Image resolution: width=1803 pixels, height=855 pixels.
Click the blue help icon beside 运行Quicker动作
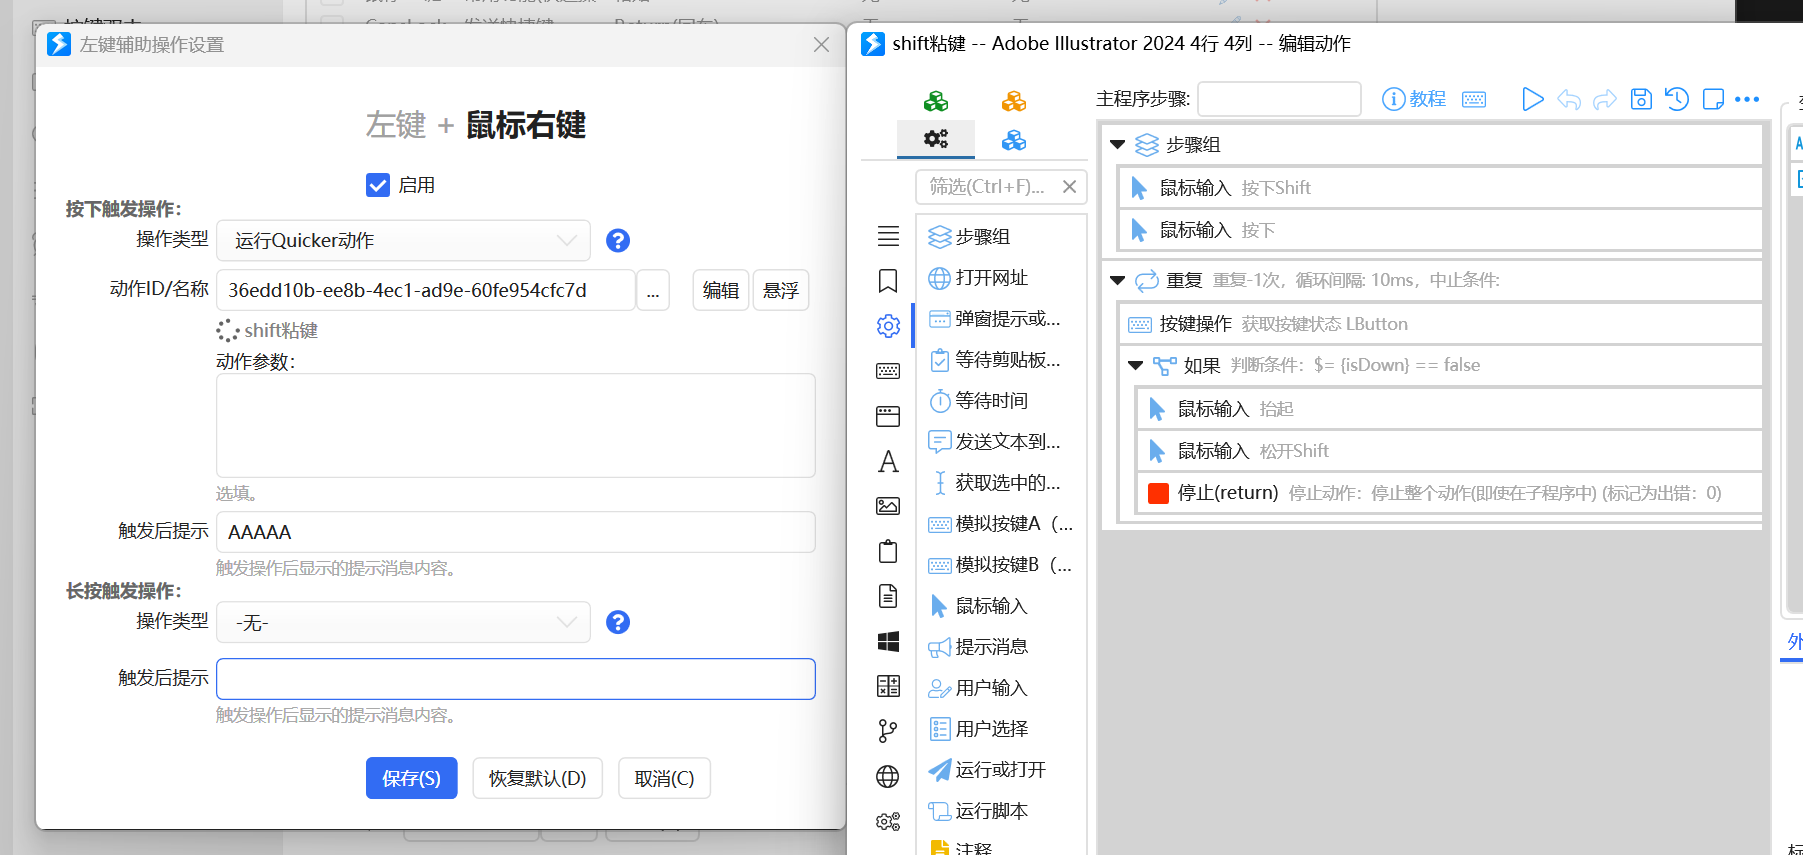coord(618,241)
